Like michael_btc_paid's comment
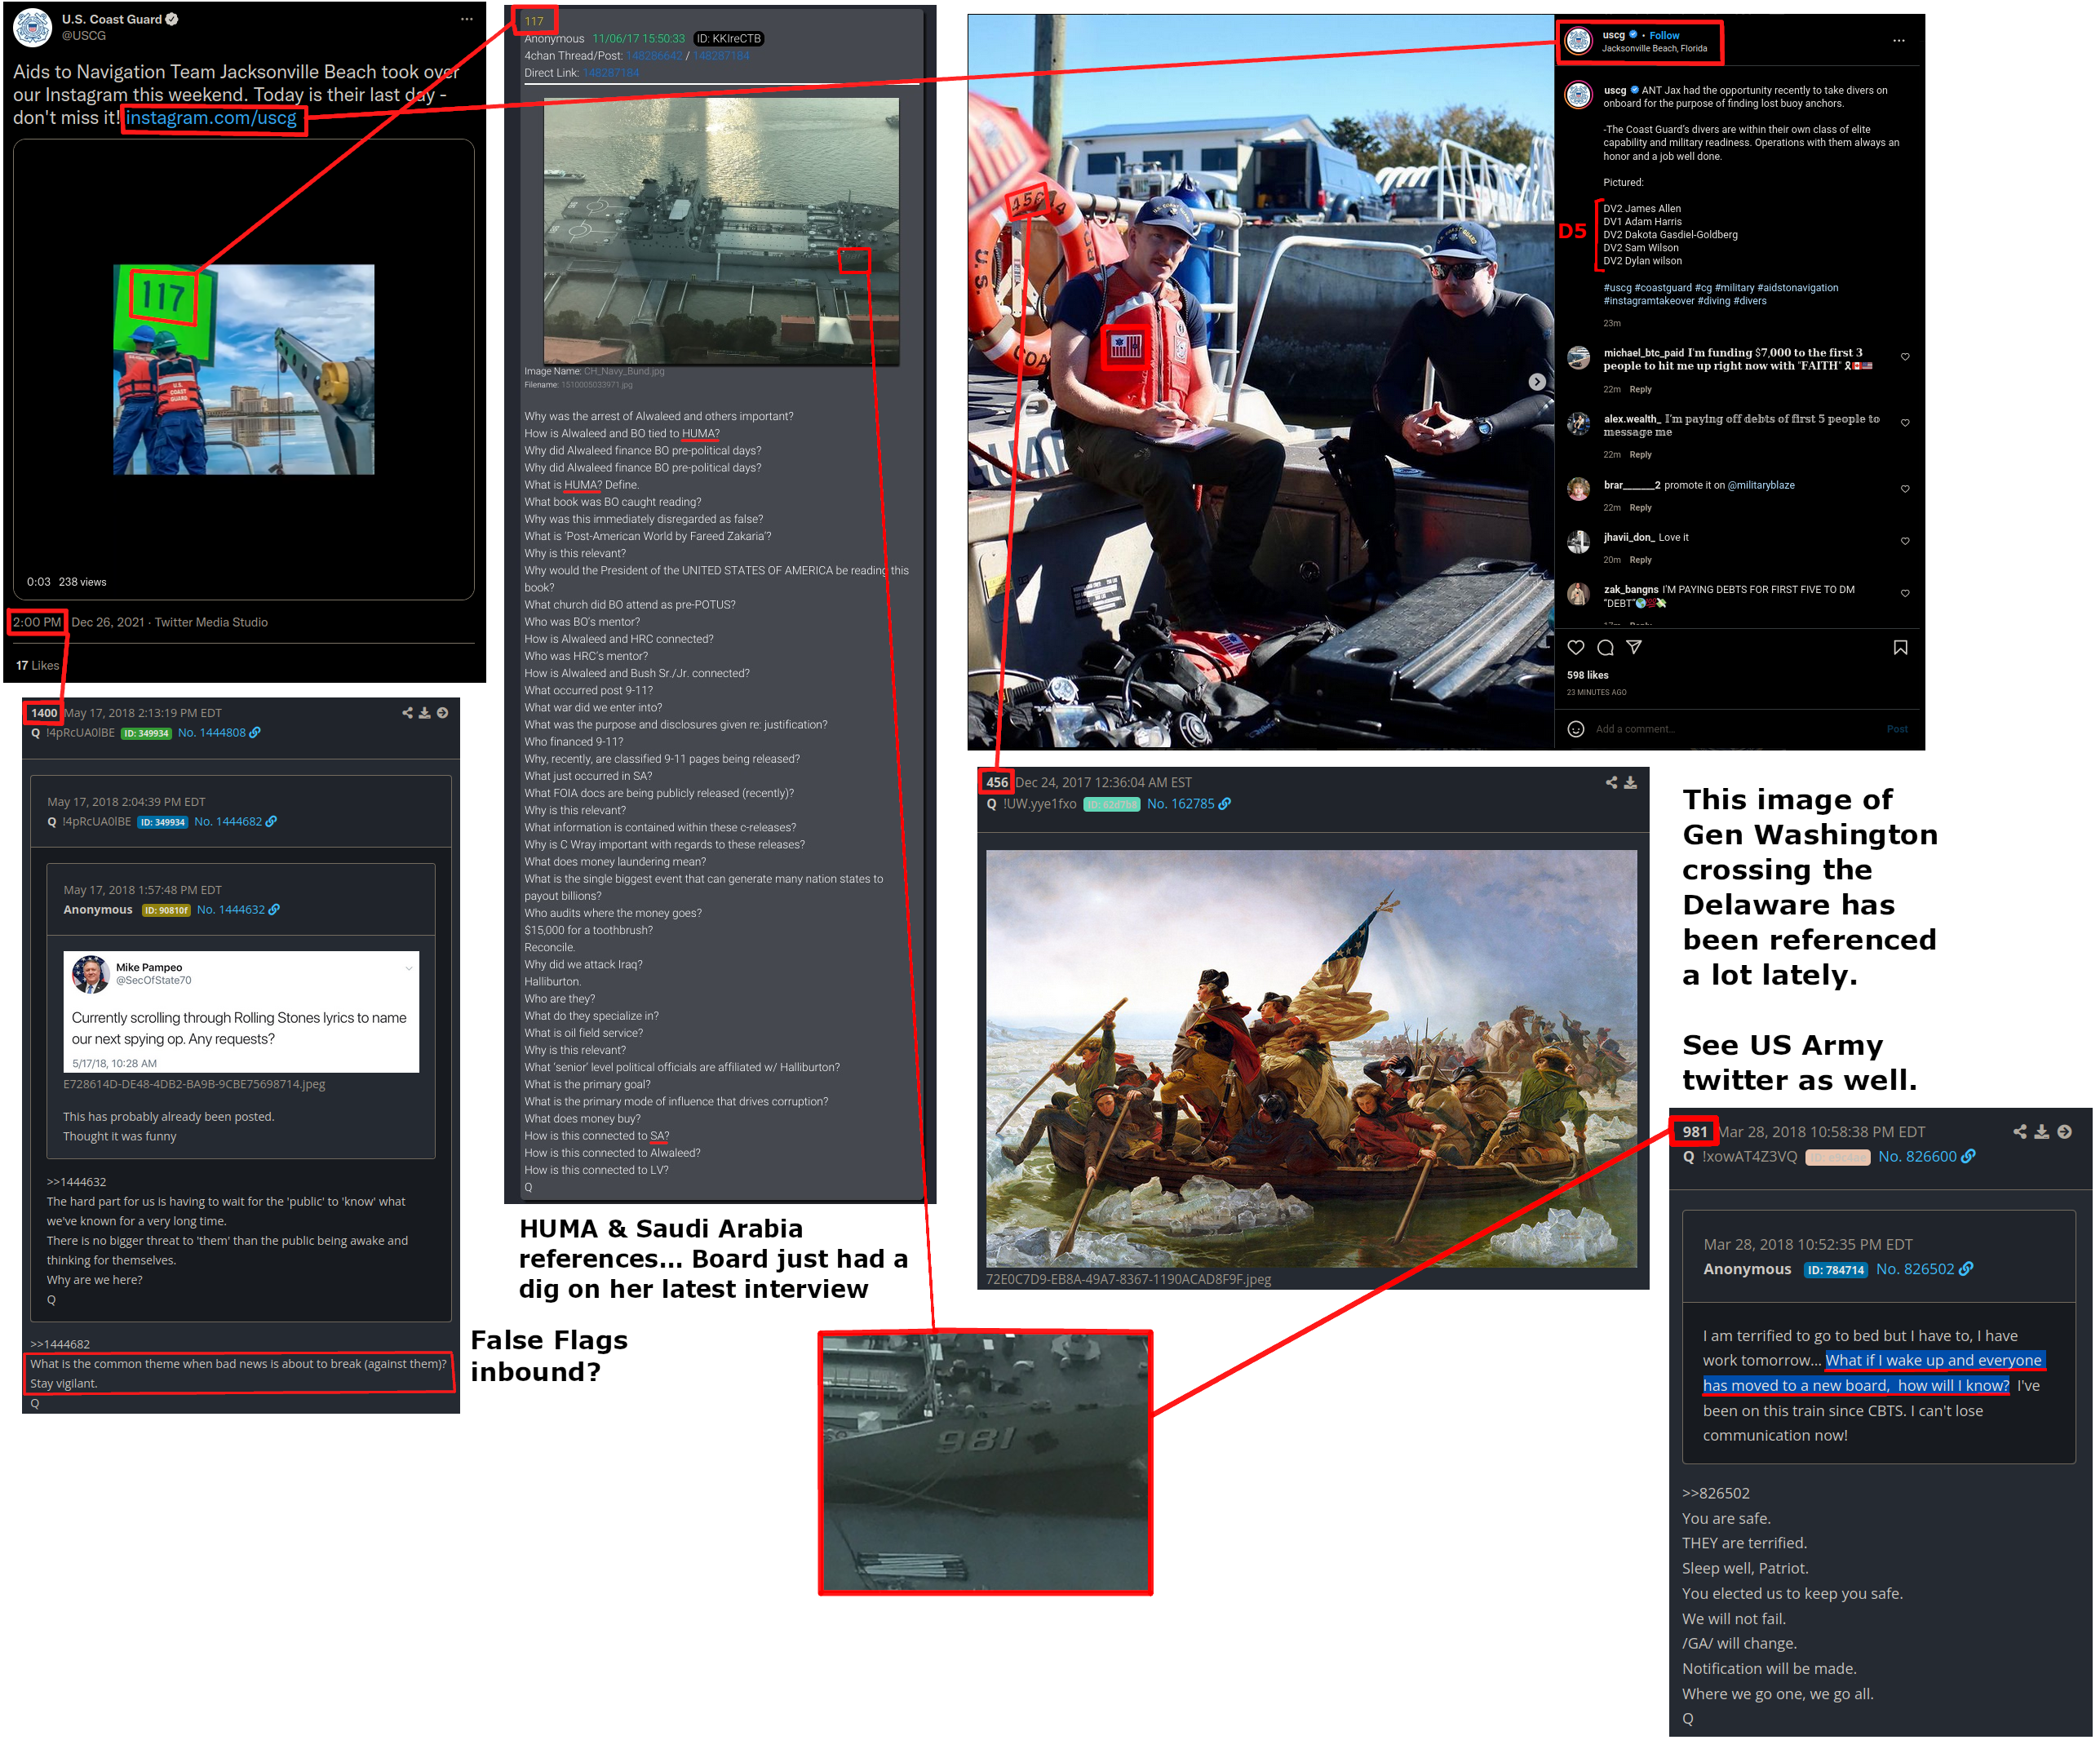 (x=1905, y=357)
